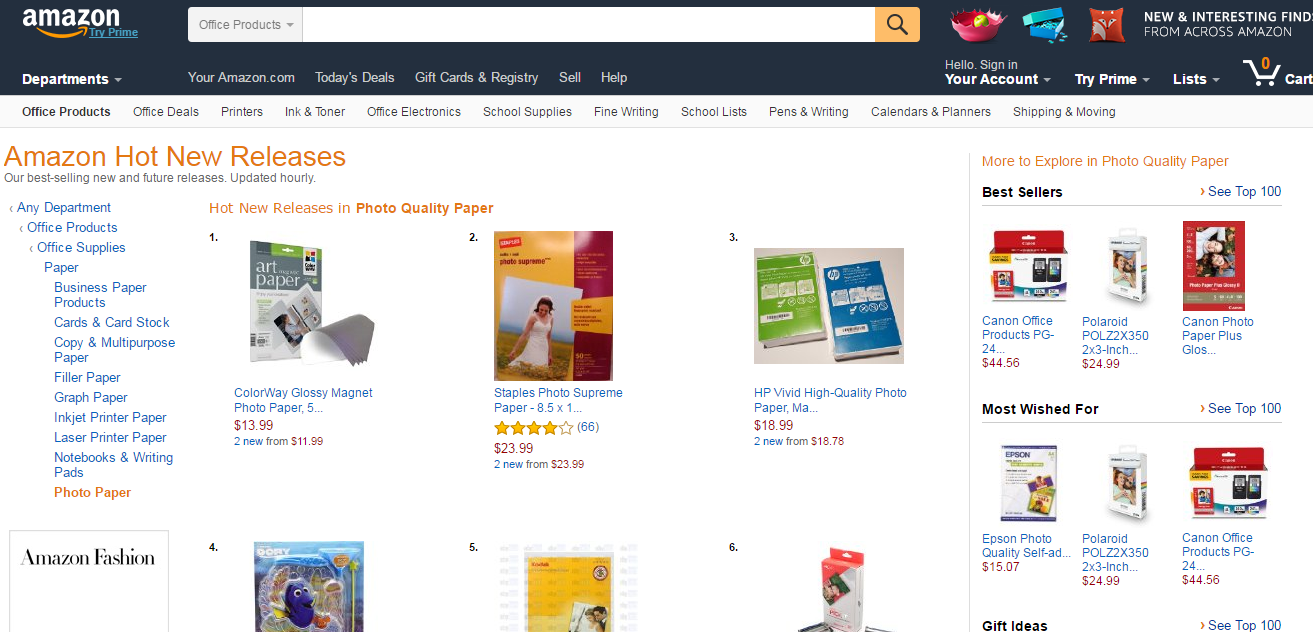Click the blue gift box banner icon
This screenshot has width=1313, height=632.
pyautogui.click(x=1046, y=25)
